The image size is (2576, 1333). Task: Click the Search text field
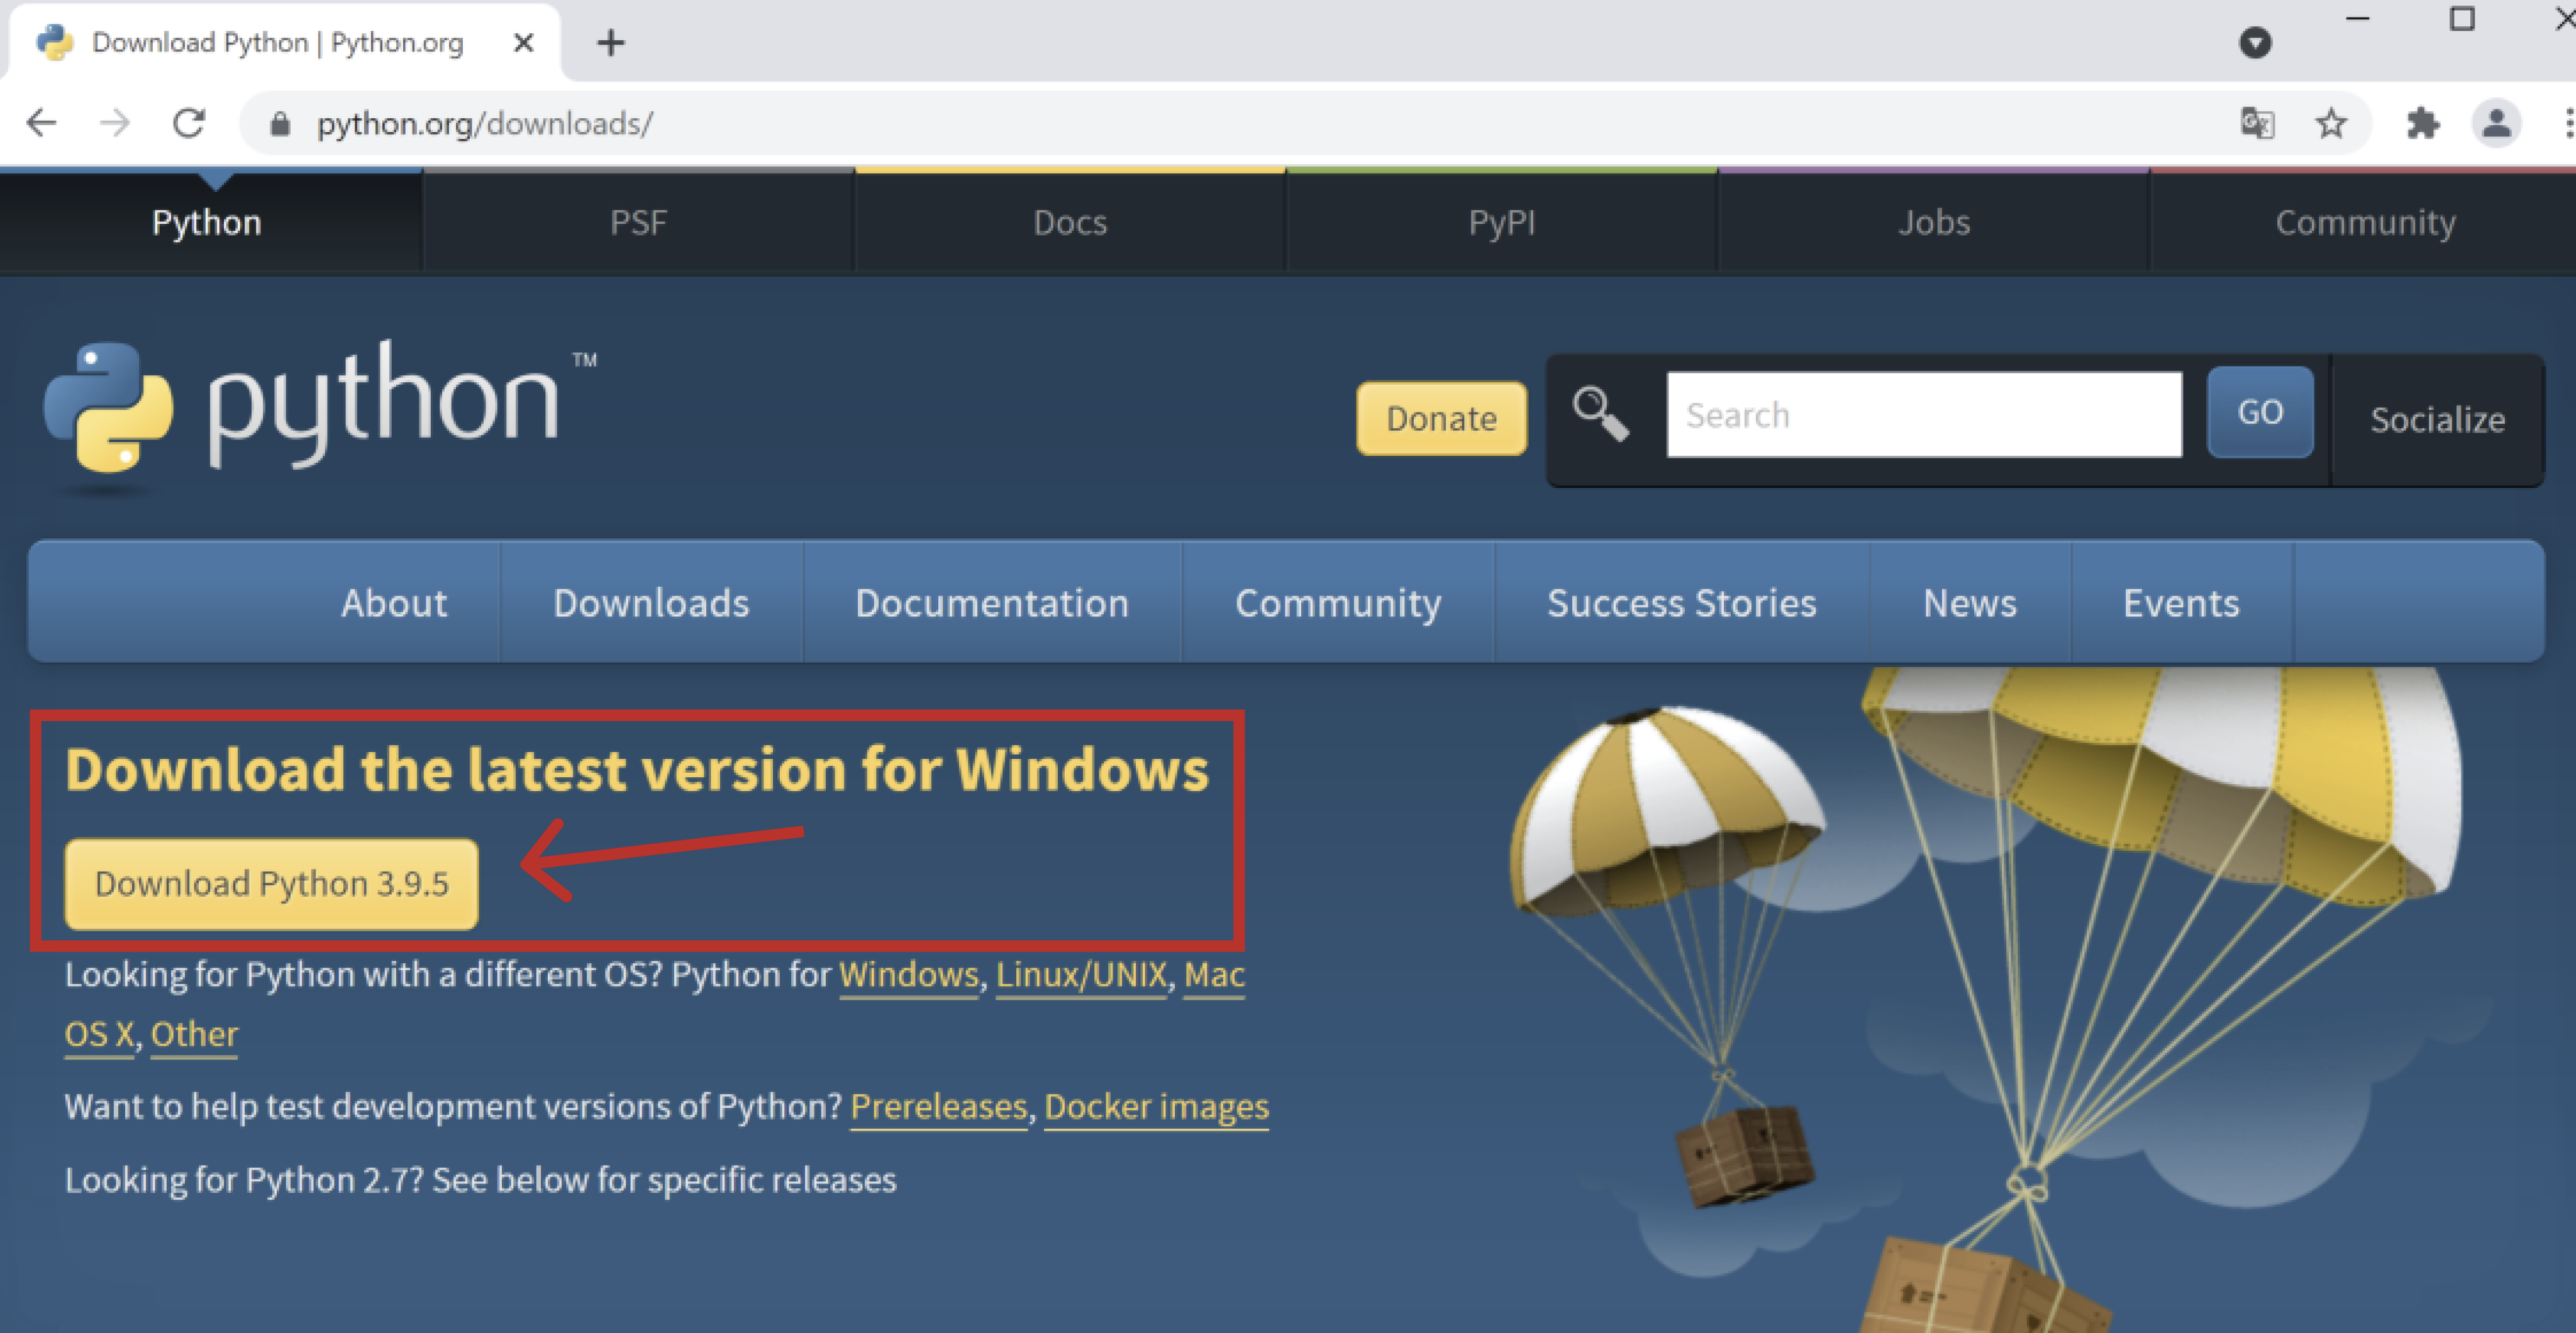tap(1924, 415)
